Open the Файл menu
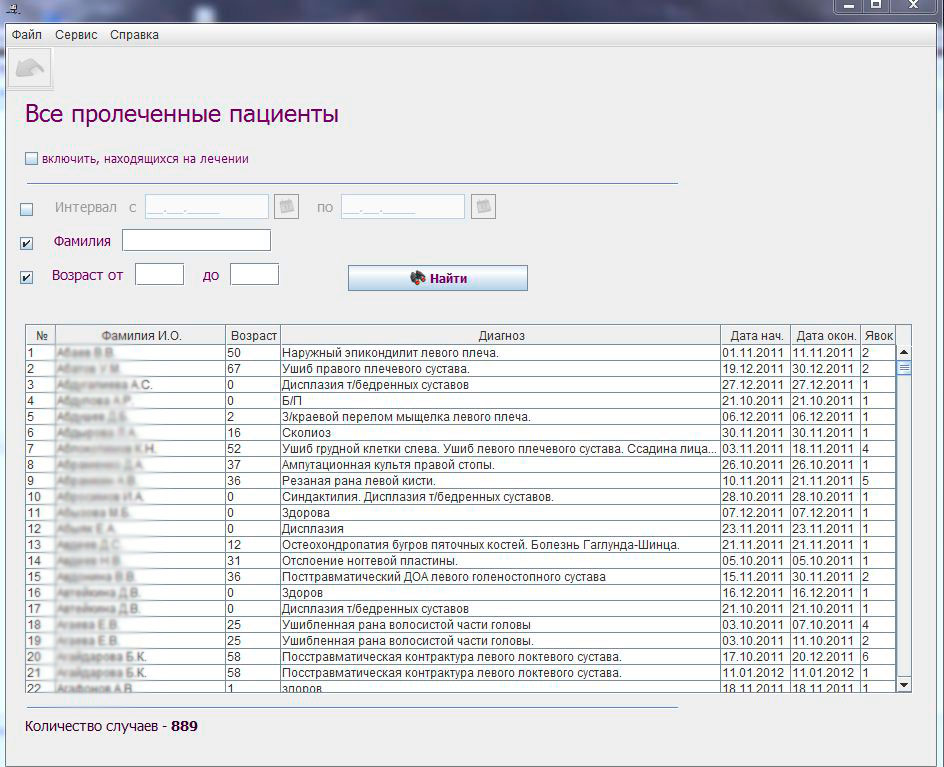 pyautogui.click(x=27, y=35)
